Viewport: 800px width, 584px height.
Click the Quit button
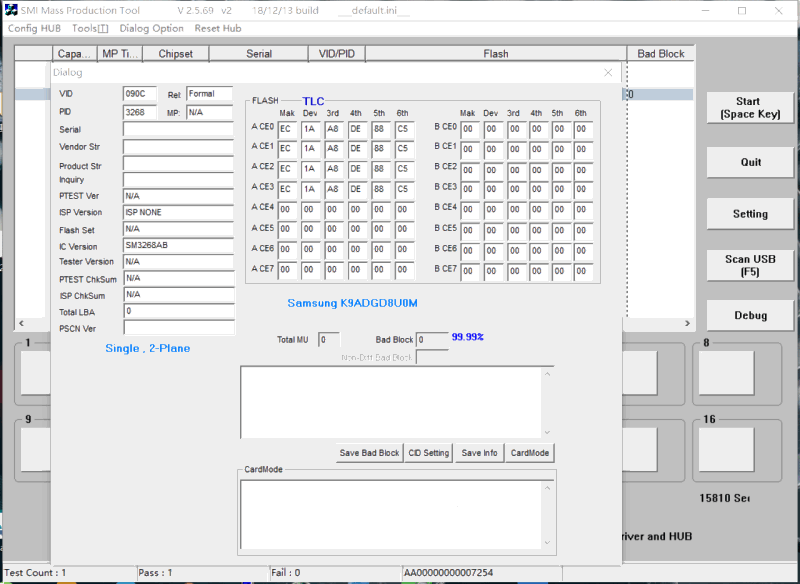(x=750, y=162)
